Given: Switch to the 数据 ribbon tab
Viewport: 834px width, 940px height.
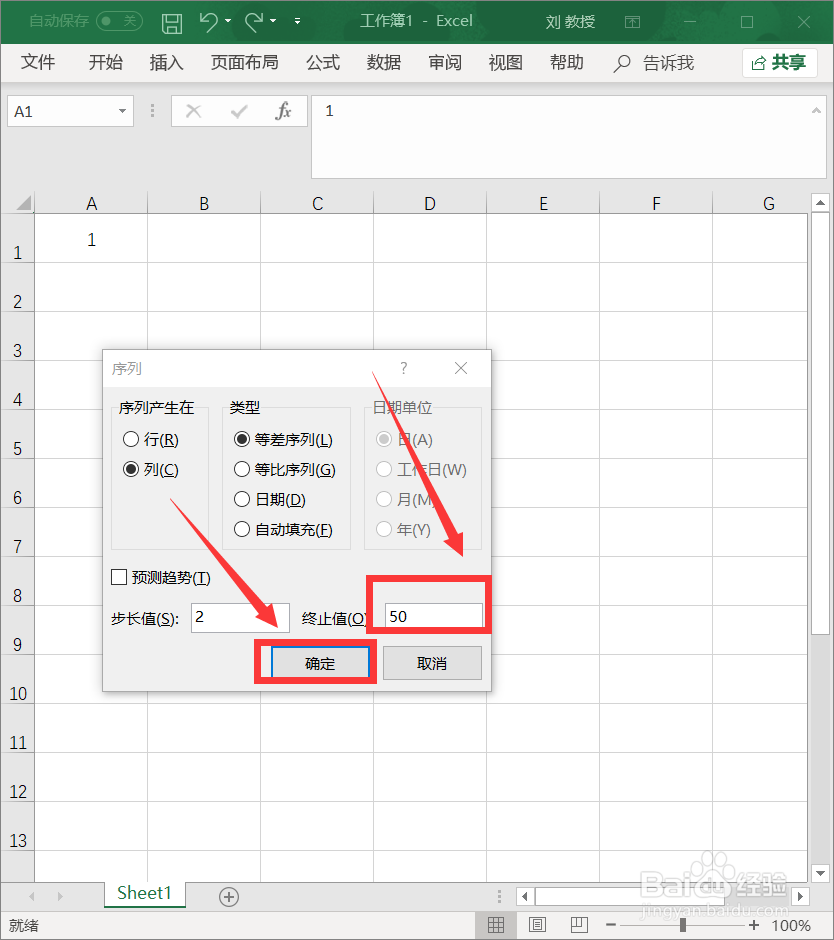Looking at the screenshot, I should pyautogui.click(x=383, y=62).
